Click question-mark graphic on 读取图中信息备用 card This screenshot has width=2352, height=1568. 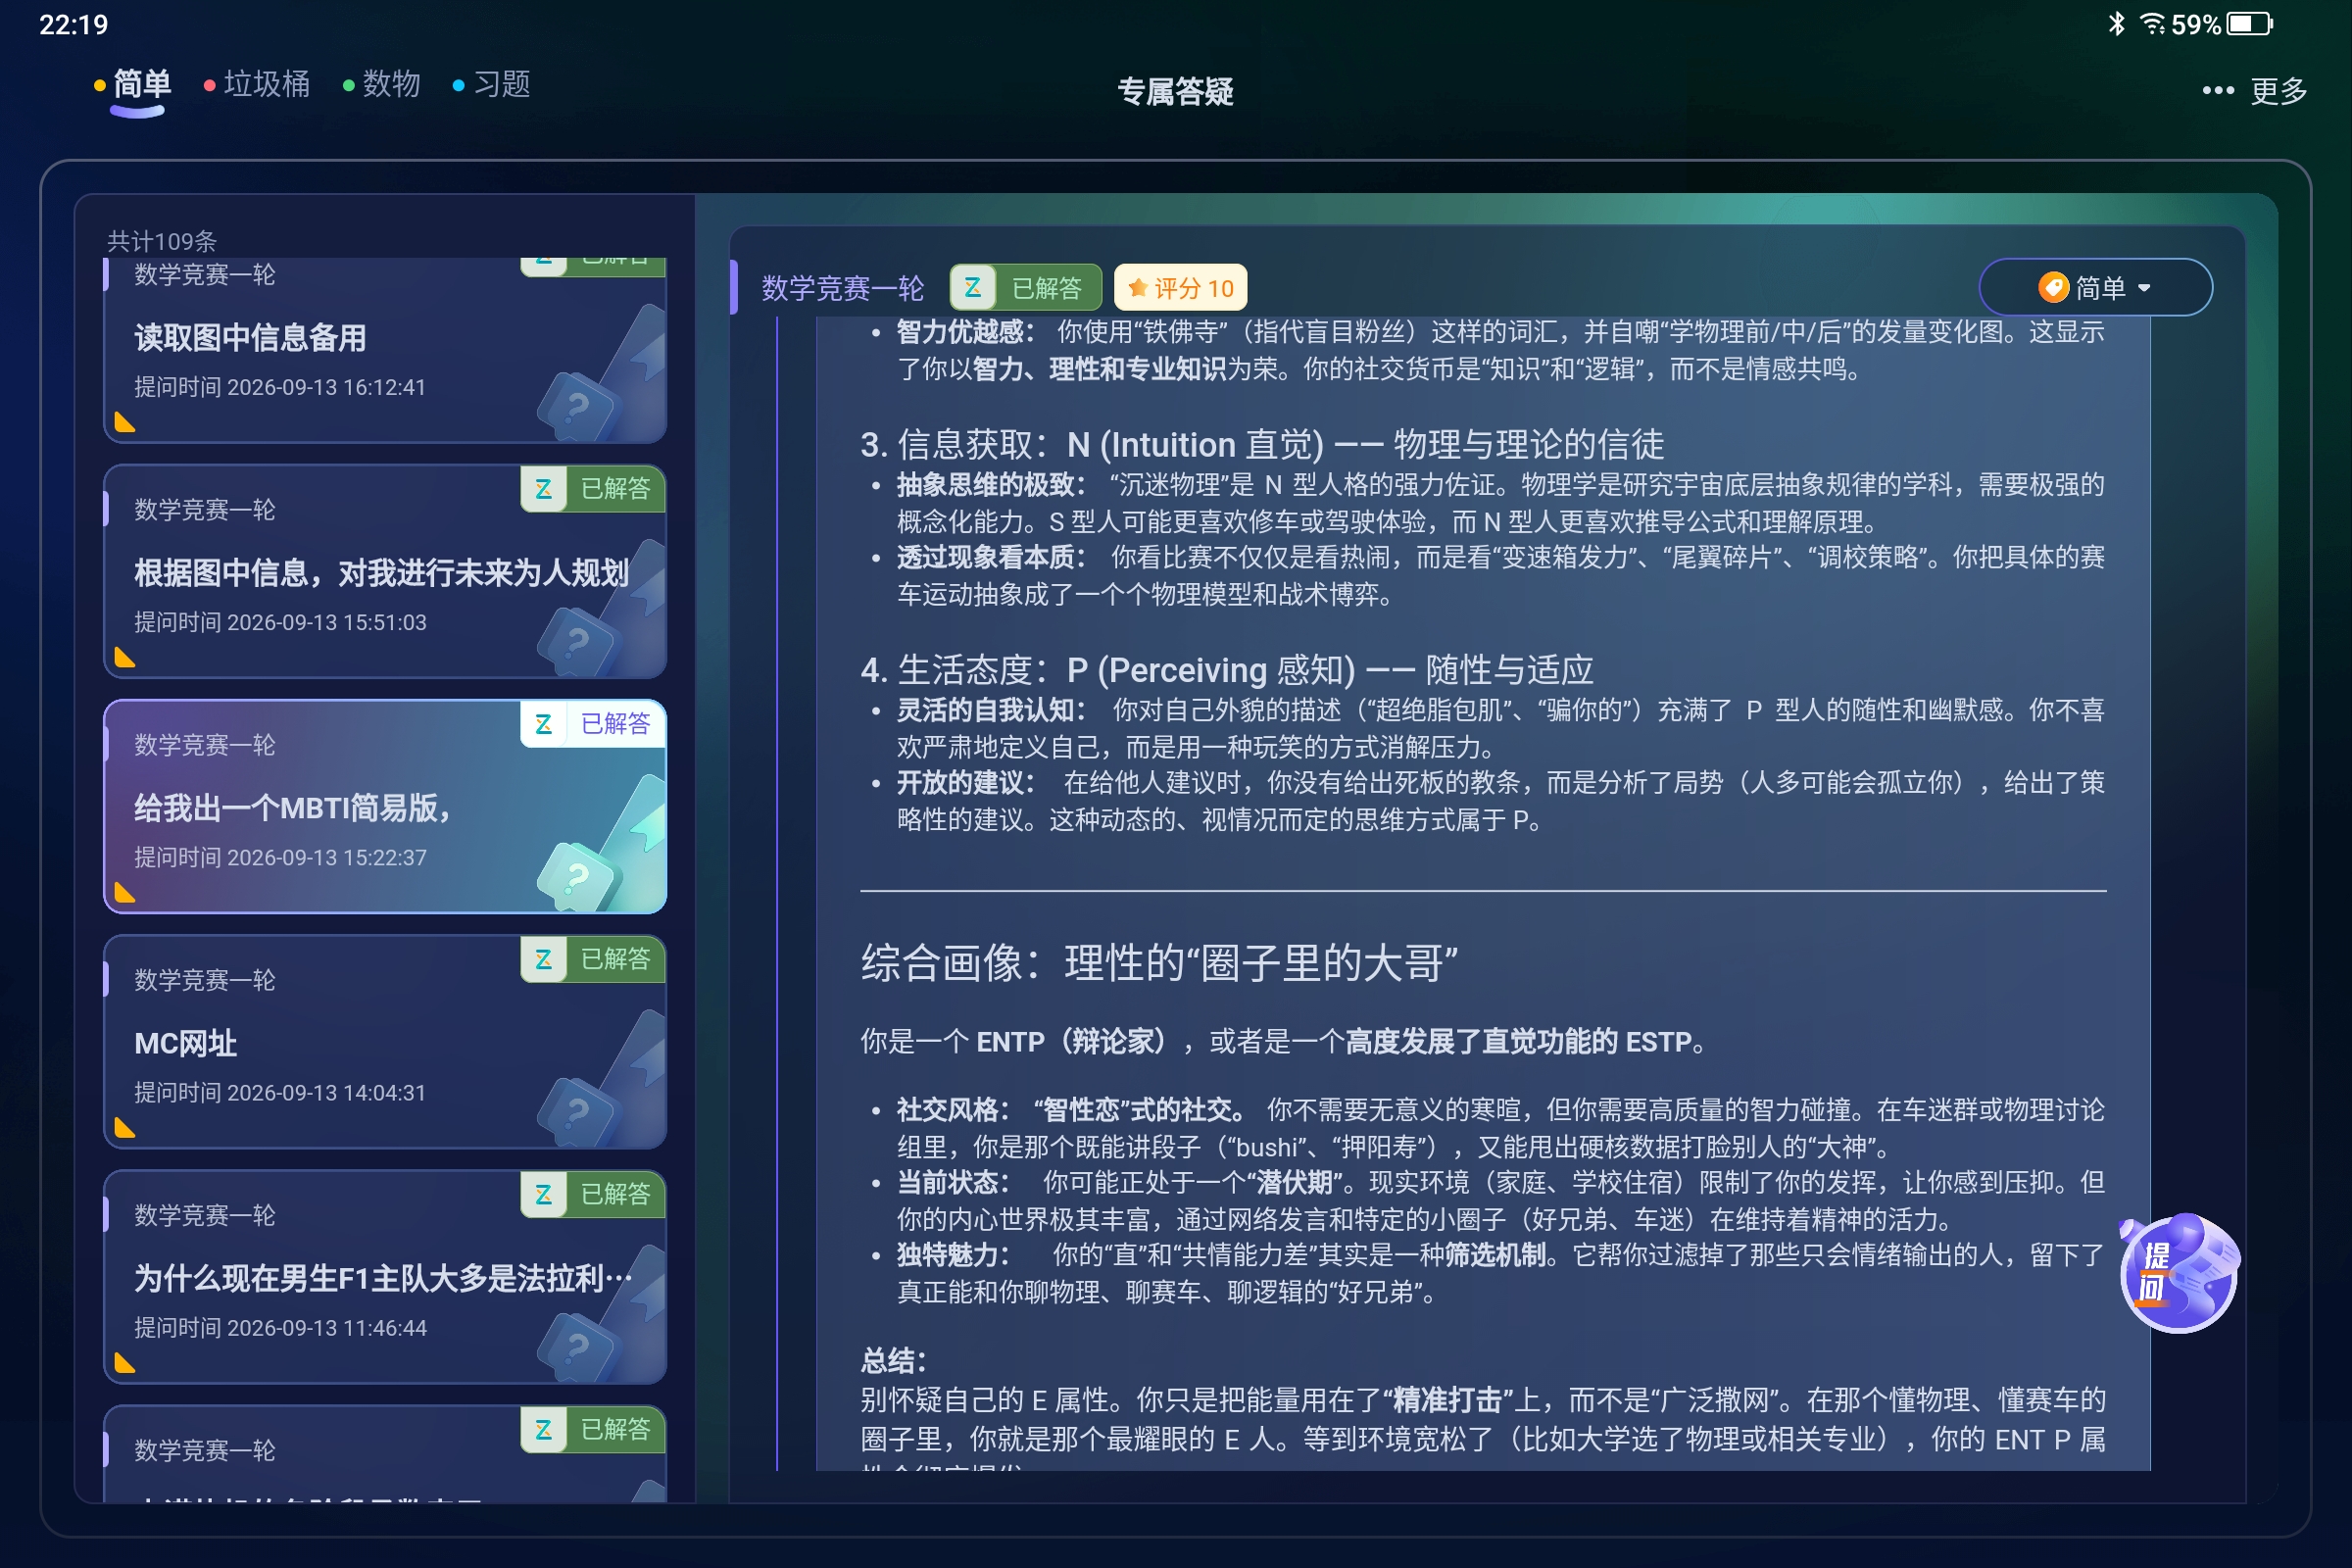pos(578,406)
